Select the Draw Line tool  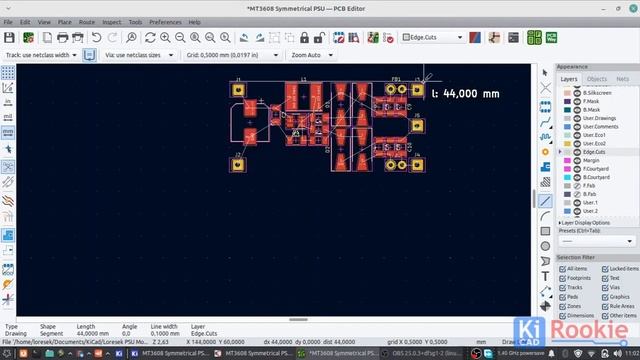click(x=545, y=201)
